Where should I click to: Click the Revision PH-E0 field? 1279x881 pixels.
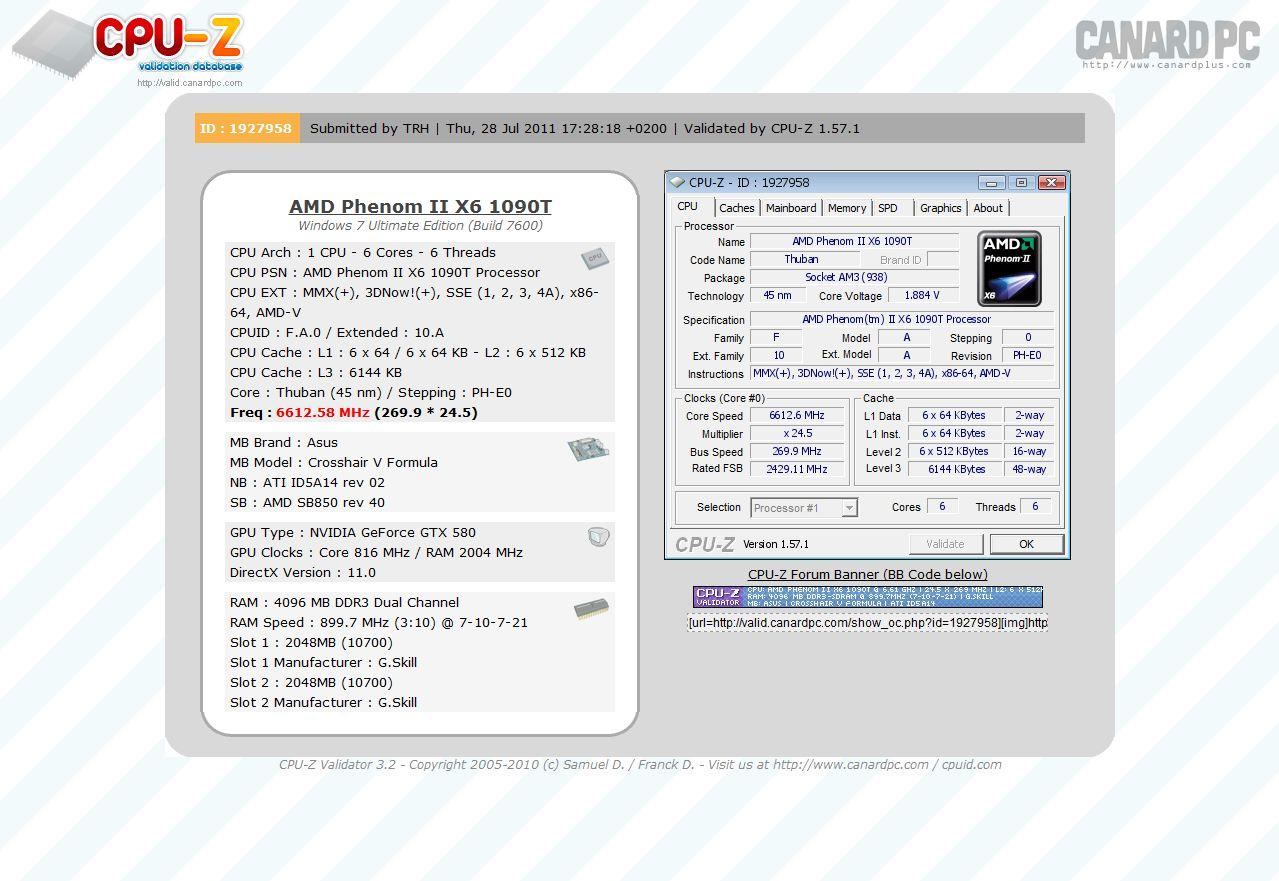1027,356
